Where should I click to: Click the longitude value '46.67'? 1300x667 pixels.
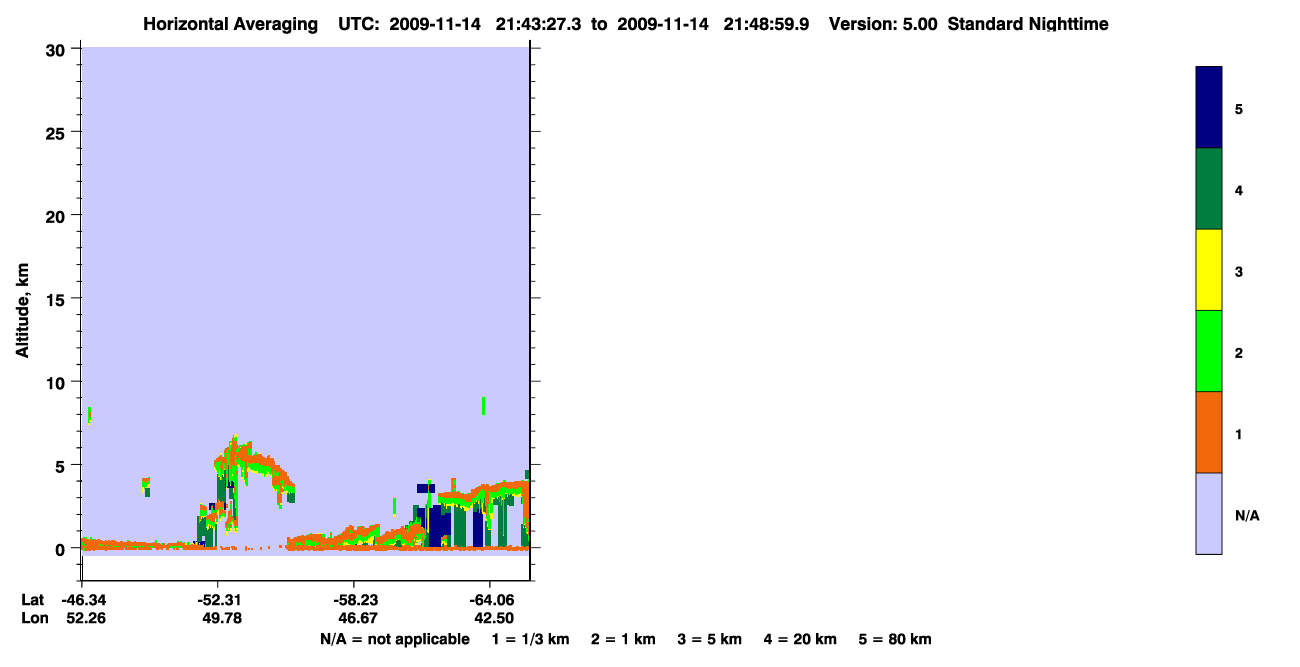click(x=358, y=618)
